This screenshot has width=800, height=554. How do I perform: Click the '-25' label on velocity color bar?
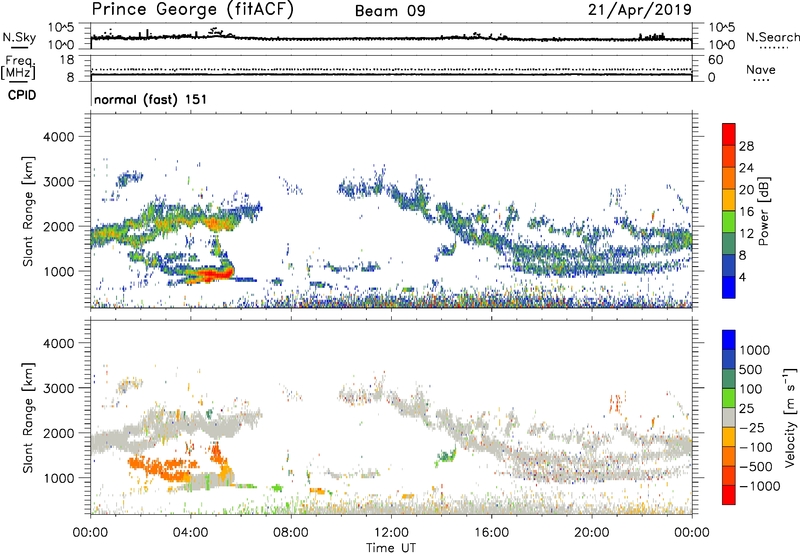[754, 428]
